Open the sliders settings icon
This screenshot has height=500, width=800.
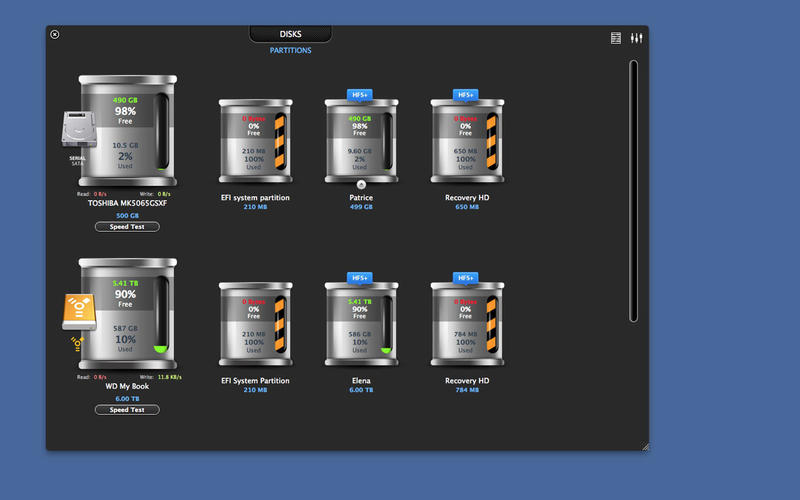[x=636, y=38]
